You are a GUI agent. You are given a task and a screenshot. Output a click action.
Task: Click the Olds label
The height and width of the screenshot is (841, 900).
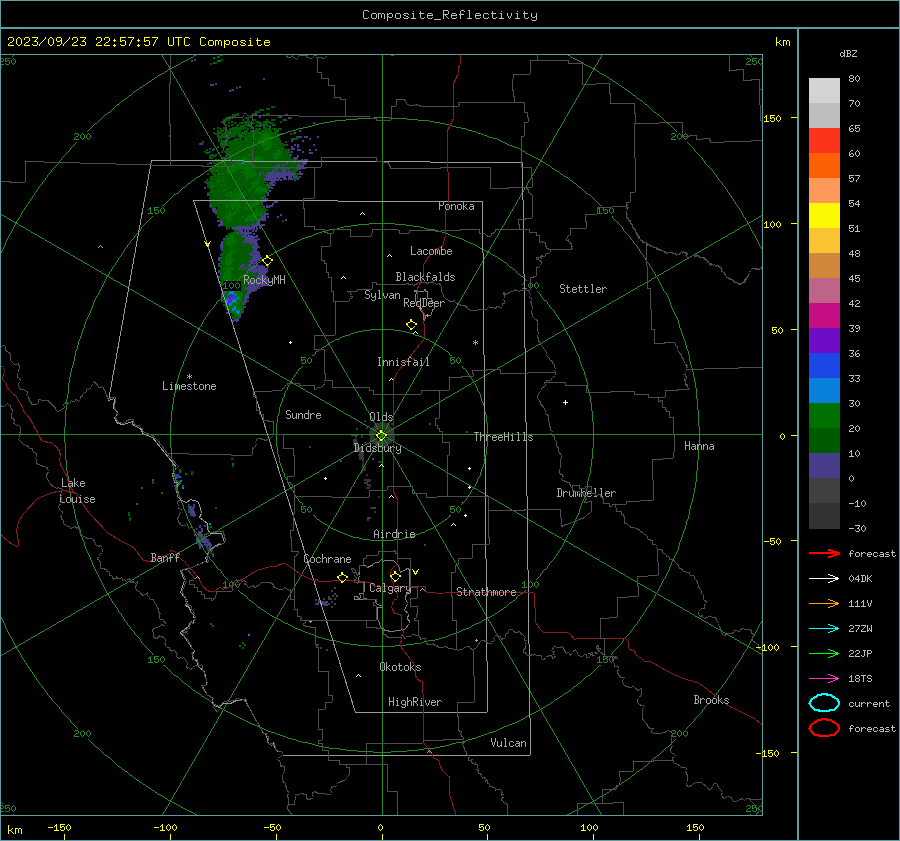pyautogui.click(x=381, y=417)
